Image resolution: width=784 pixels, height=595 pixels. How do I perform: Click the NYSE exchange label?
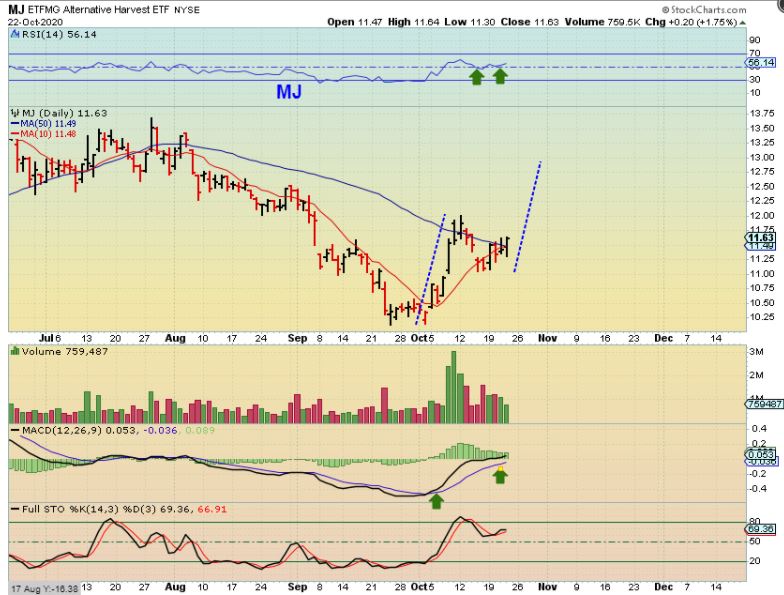coord(186,10)
